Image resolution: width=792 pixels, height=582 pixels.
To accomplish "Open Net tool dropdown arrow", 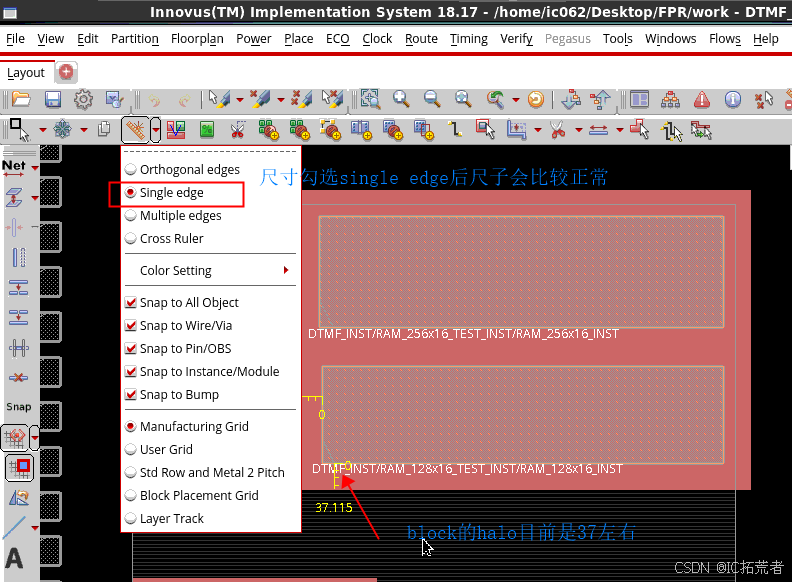I will point(35,167).
